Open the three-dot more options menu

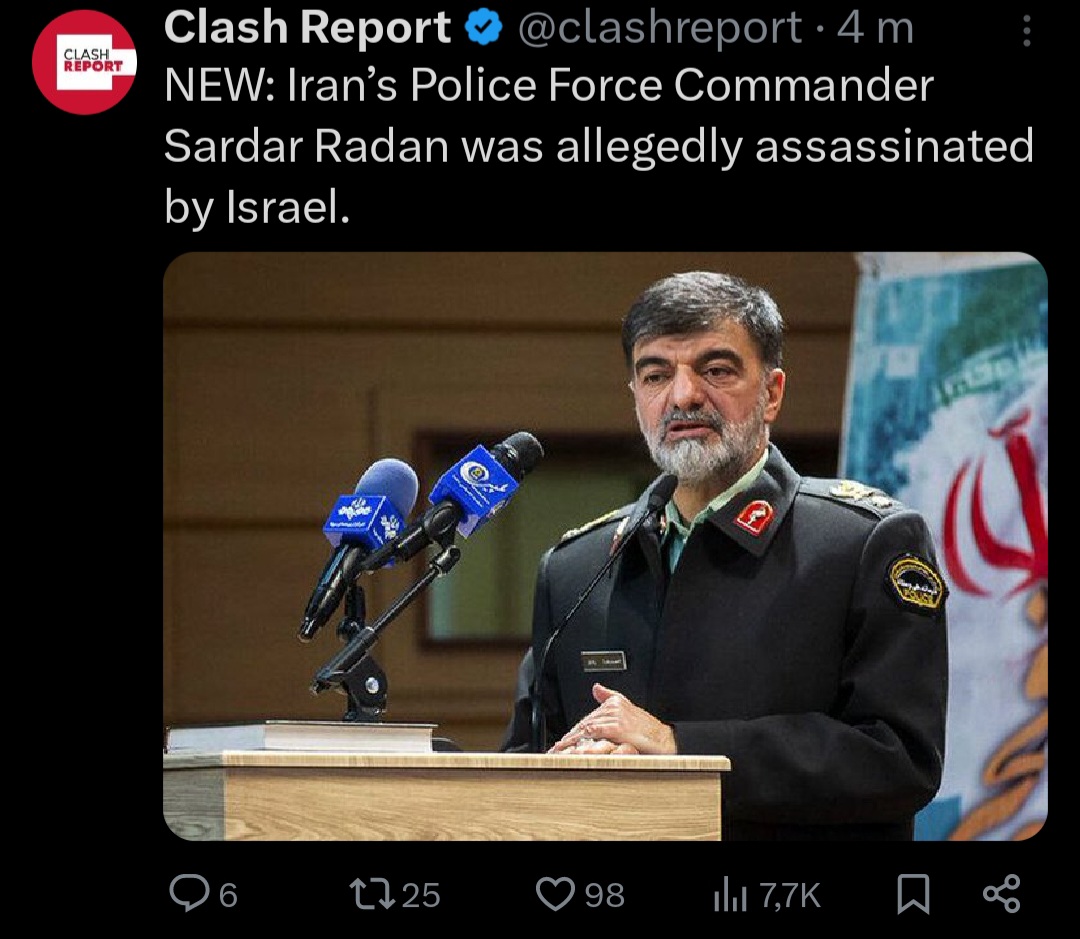pos(1026,31)
